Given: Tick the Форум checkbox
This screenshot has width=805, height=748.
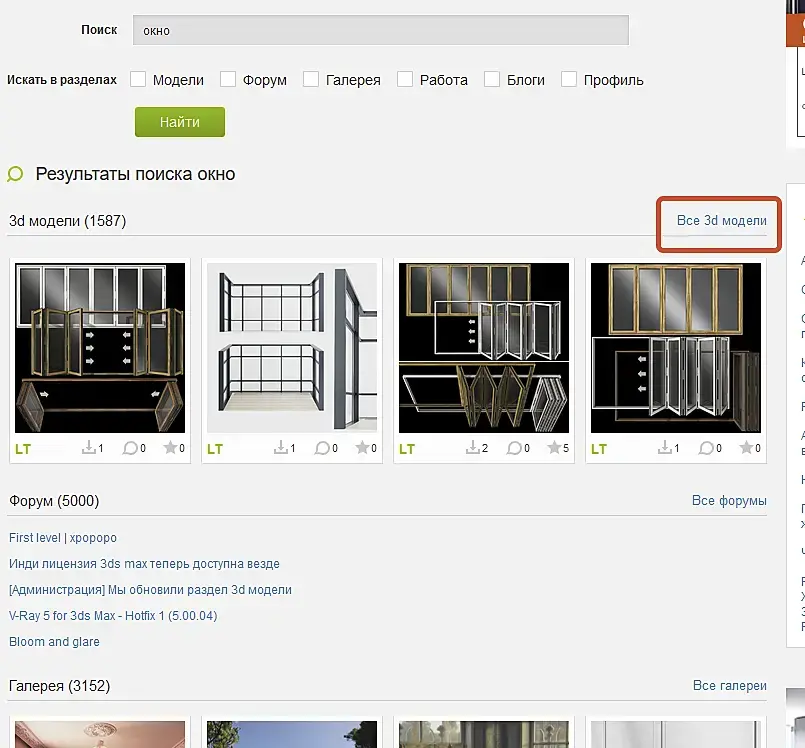Looking at the screenshot, I should 228,80.
